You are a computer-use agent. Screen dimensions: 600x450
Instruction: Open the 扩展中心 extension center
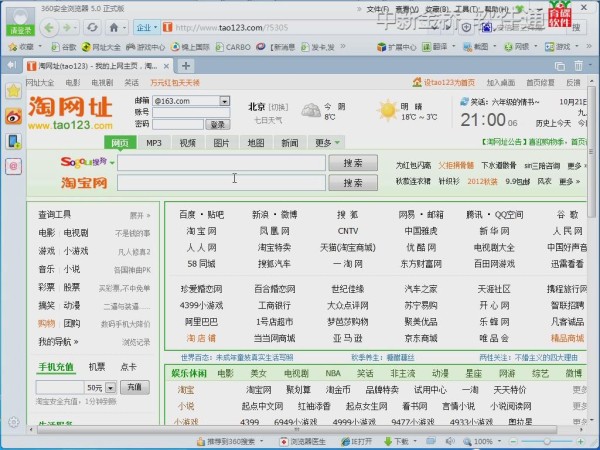[396, 47]
